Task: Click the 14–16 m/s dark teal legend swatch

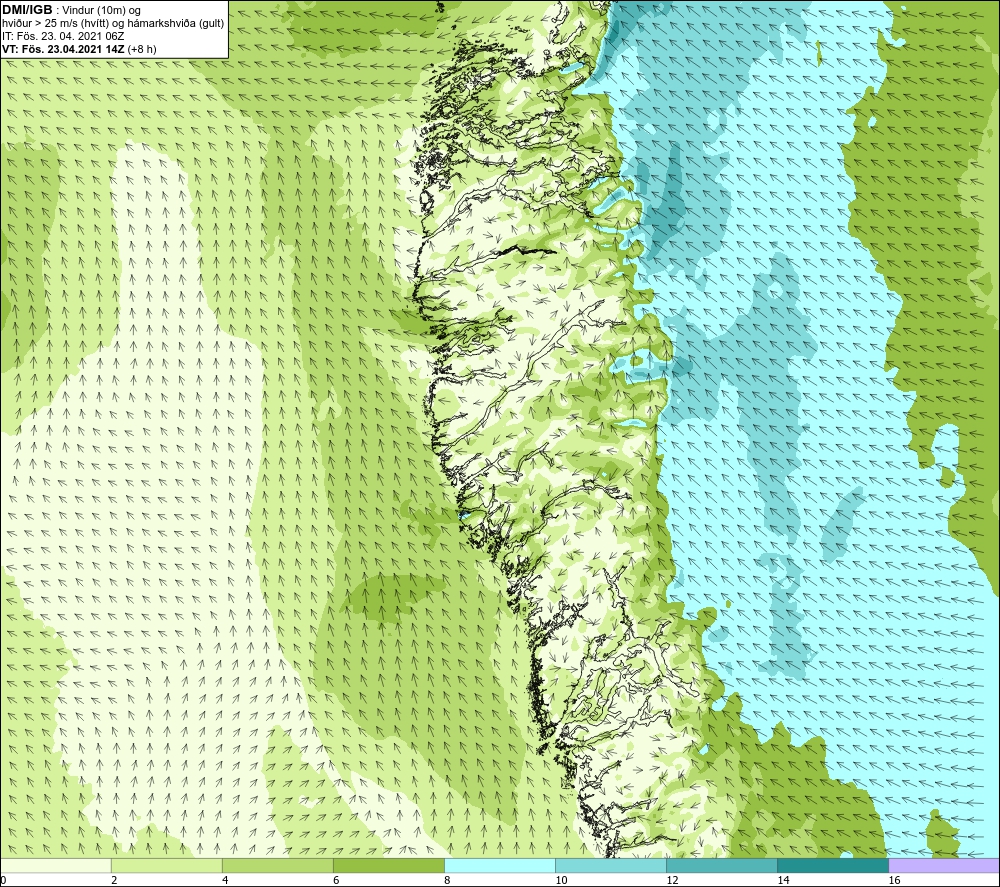Action: click(833, 865)
